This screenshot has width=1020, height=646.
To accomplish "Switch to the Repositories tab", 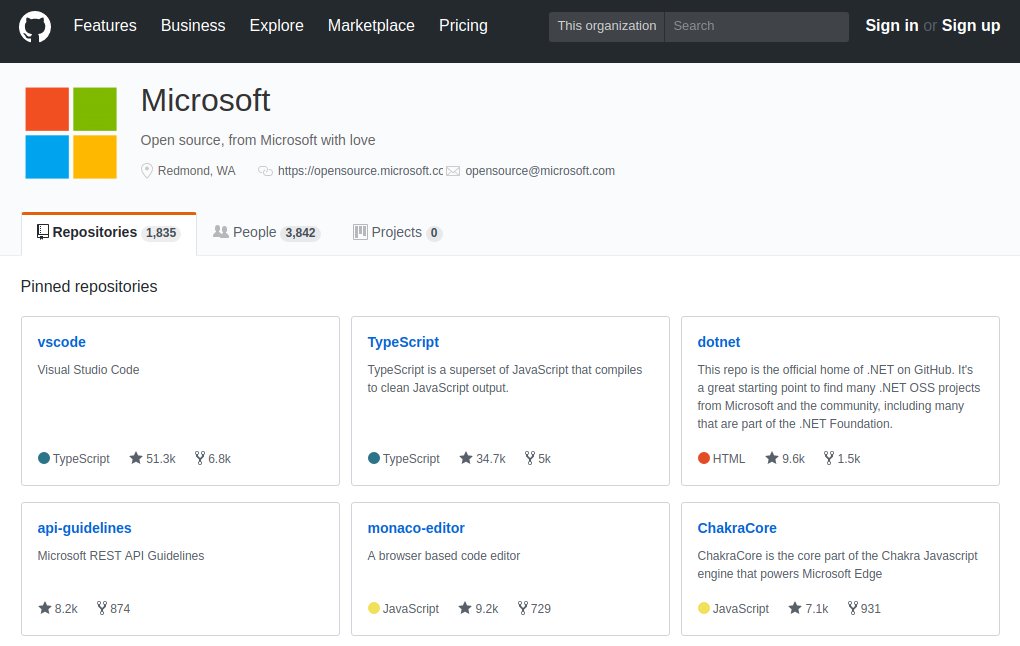I will point(109,233).
